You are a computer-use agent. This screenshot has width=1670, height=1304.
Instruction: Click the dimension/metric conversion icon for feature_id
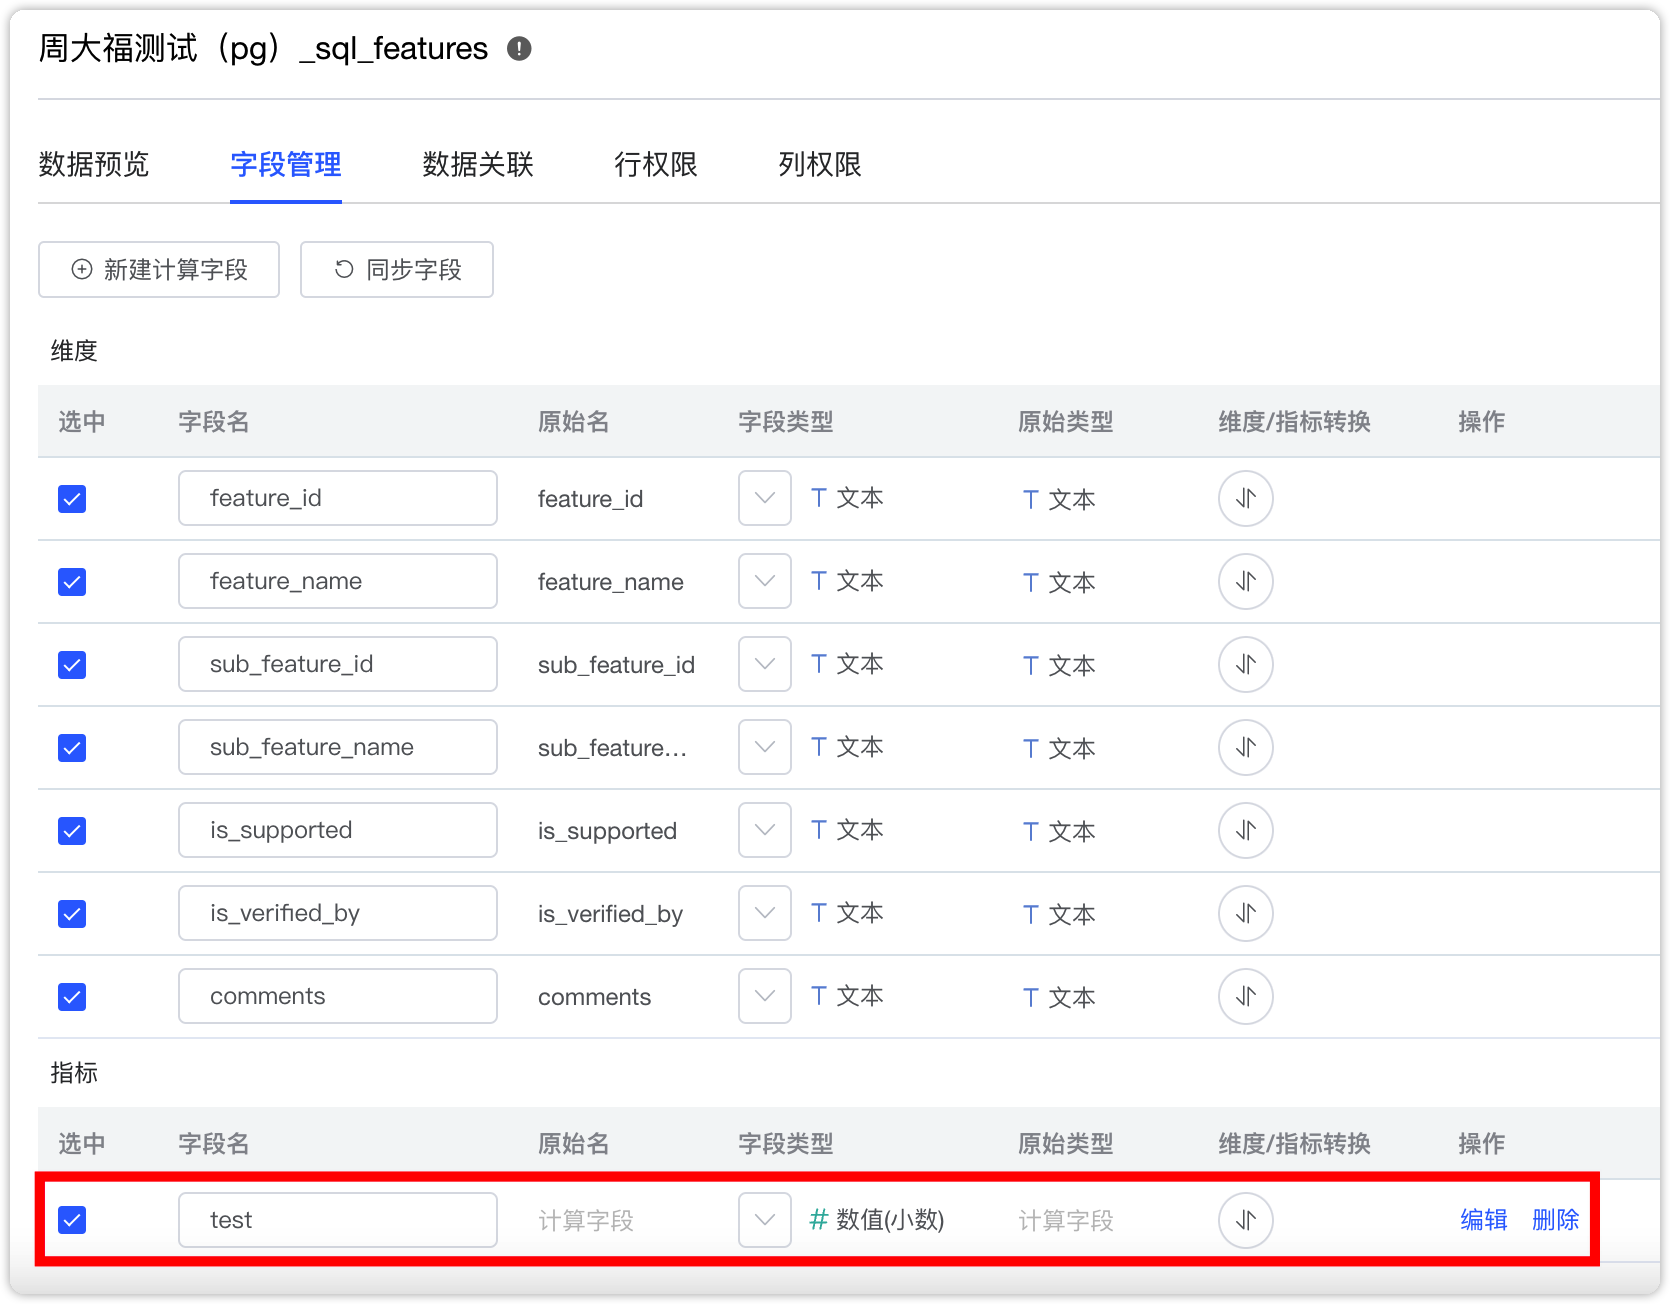(1245, 498)
